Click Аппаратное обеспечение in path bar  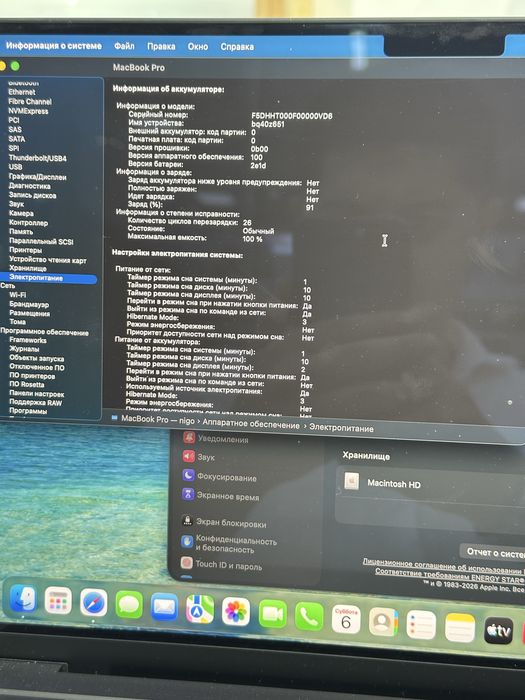coord(251,425)
